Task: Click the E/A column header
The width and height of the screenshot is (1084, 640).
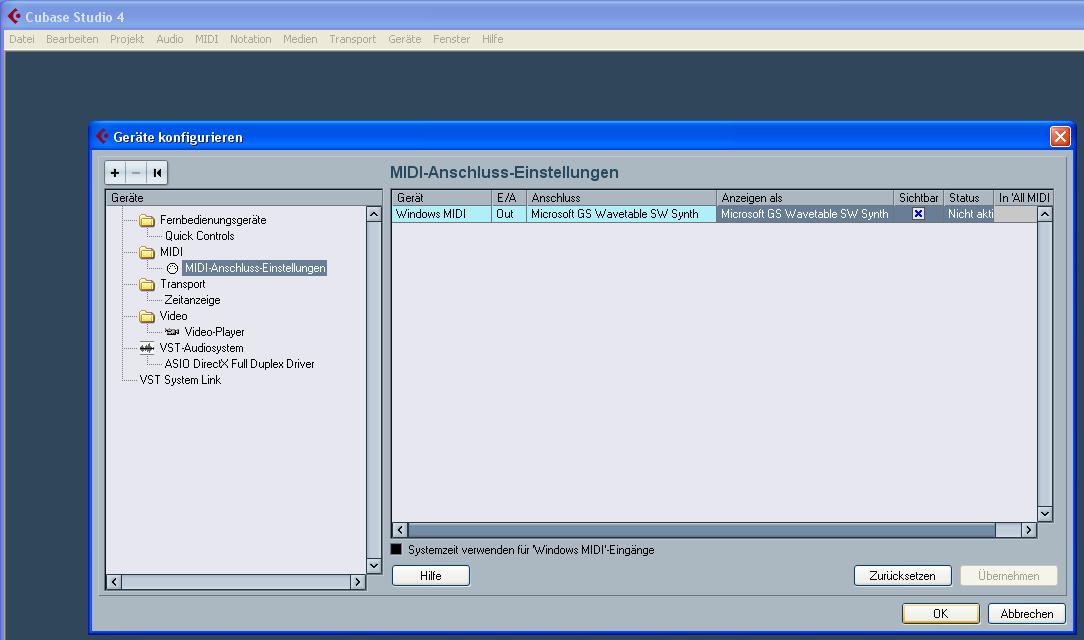Action: (509, 198)
